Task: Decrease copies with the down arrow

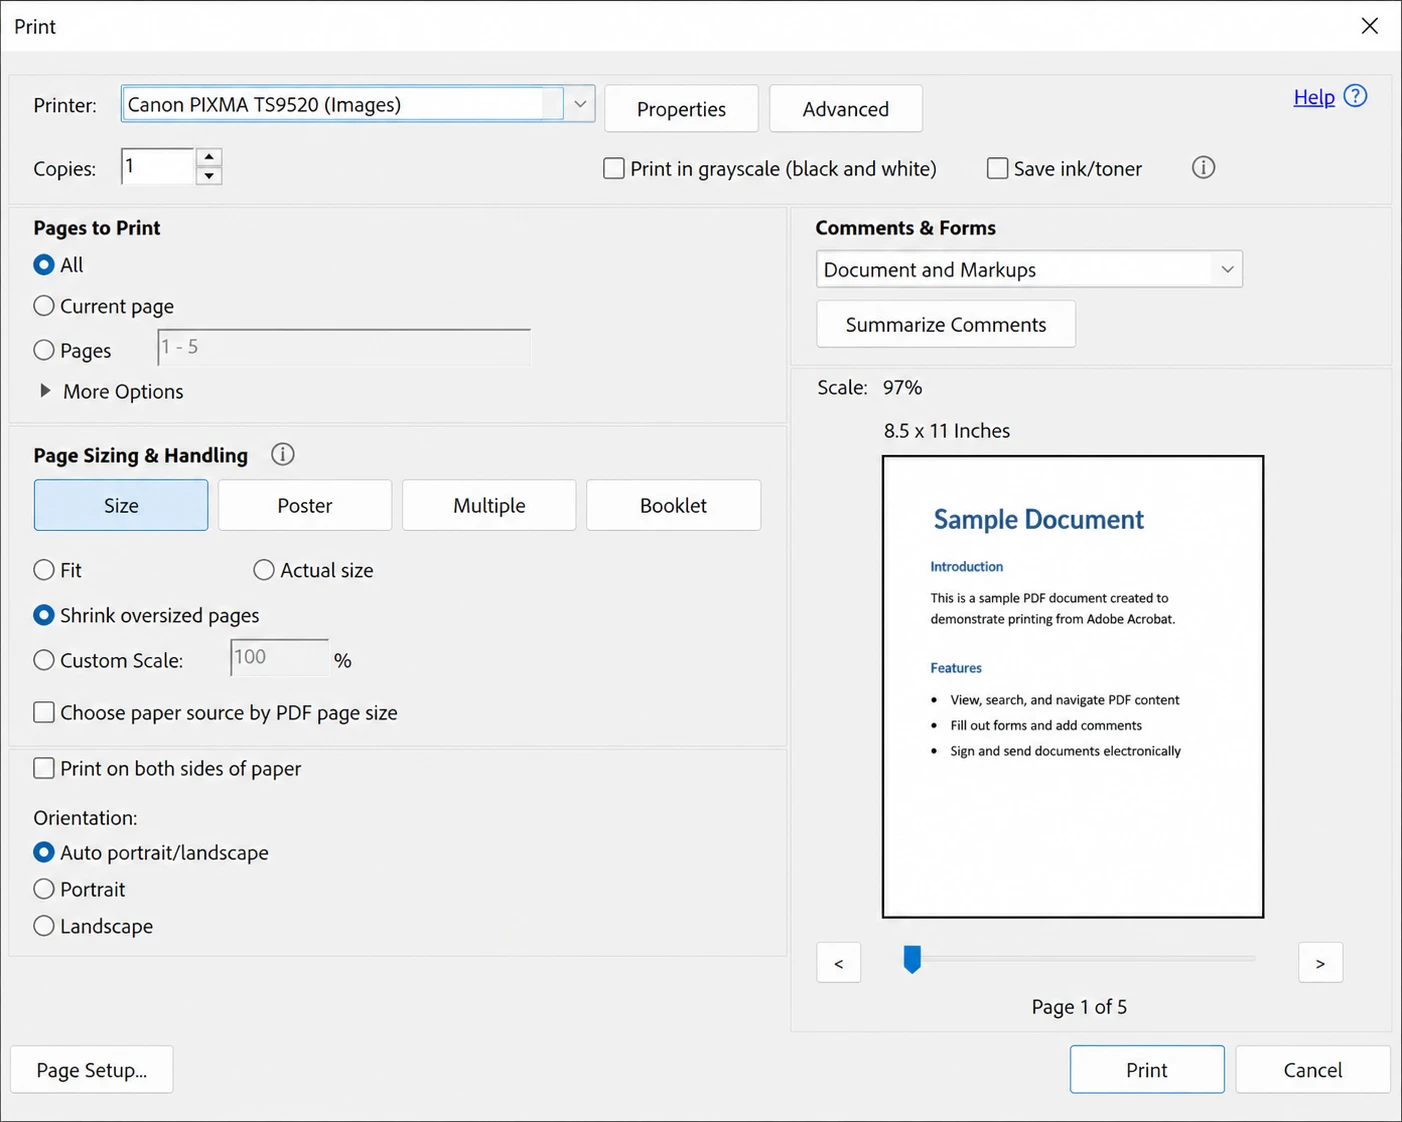Action: (208, 176)
